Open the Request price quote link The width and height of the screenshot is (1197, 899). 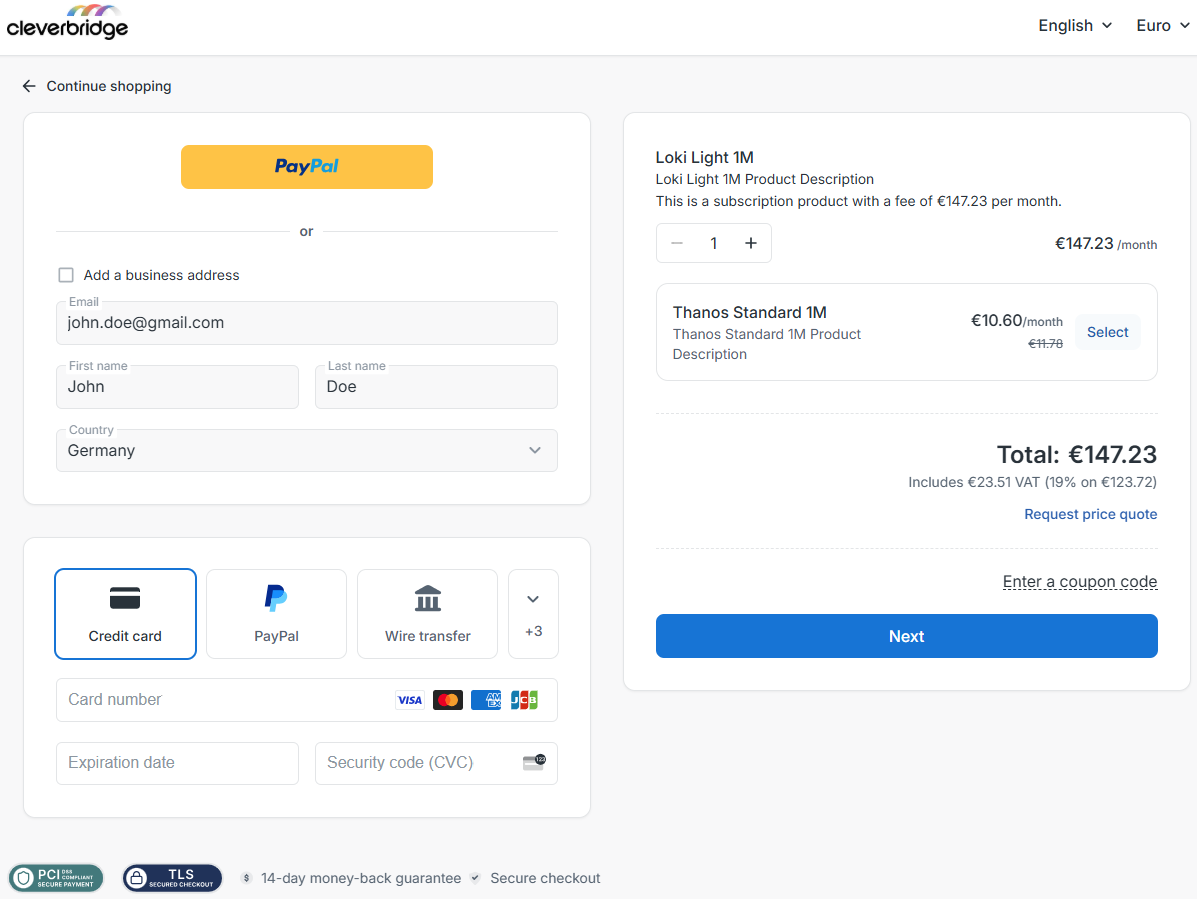[x=1091, y=514]
